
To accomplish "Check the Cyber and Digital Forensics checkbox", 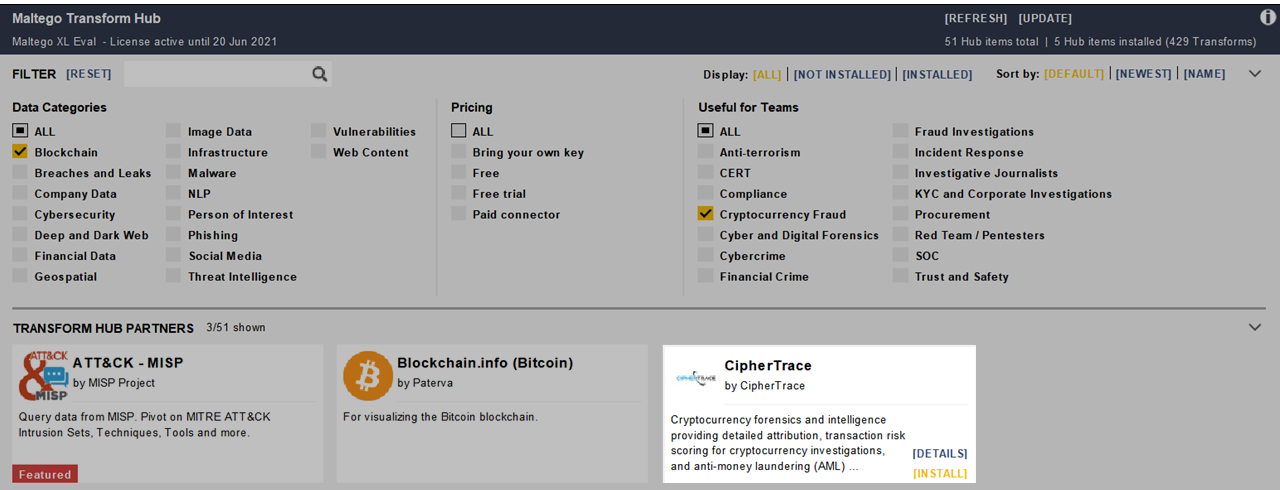I will click(705, 235).
